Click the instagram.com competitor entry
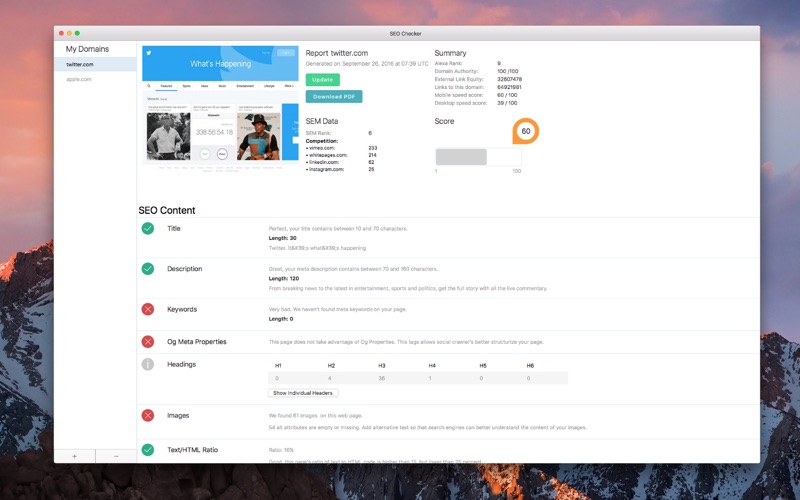 (x=325, y=169)
